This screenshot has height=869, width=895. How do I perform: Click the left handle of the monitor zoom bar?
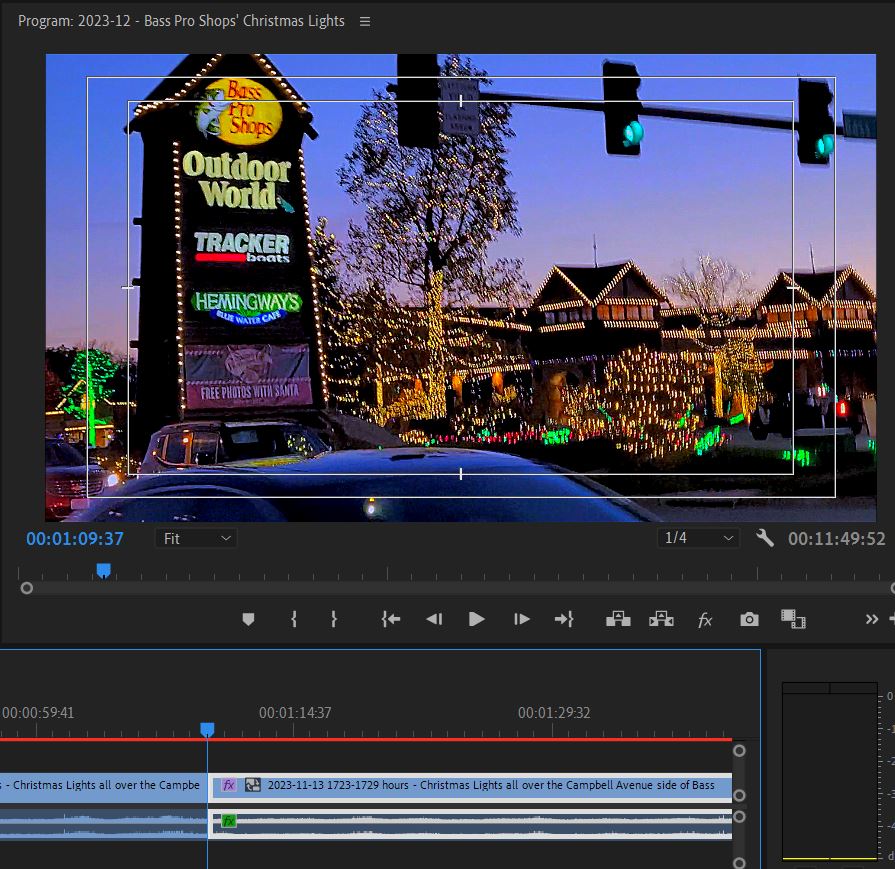tap(27, 588)
